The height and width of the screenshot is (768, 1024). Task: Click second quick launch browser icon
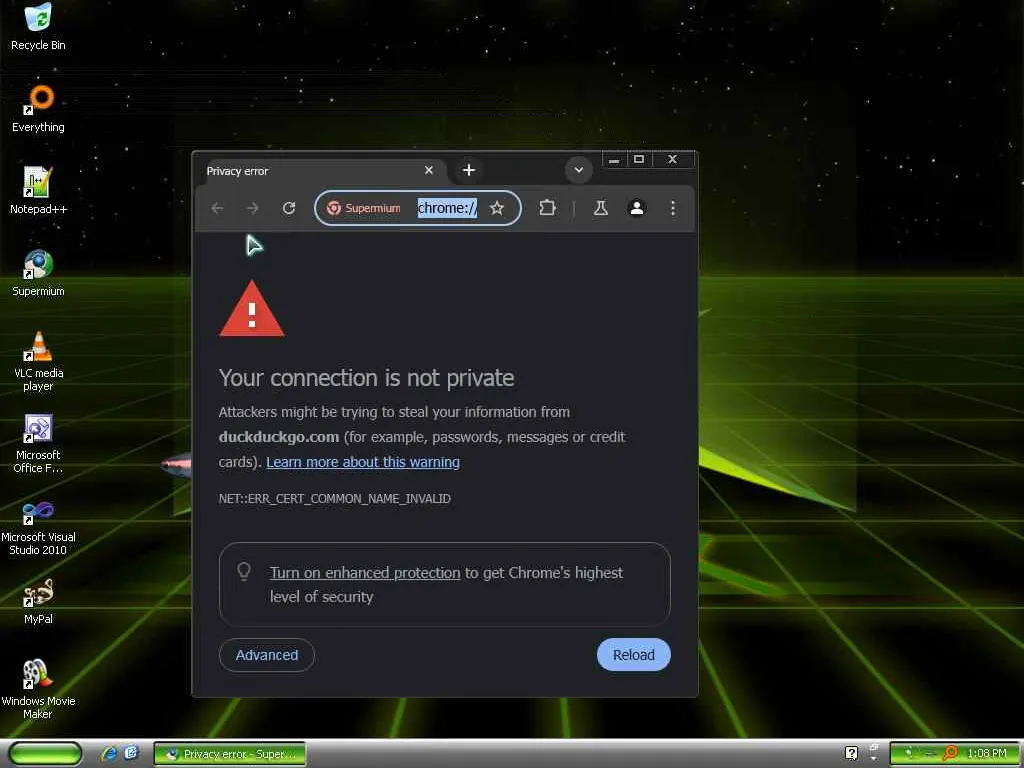pyautogui.click(x=131, y=753)
